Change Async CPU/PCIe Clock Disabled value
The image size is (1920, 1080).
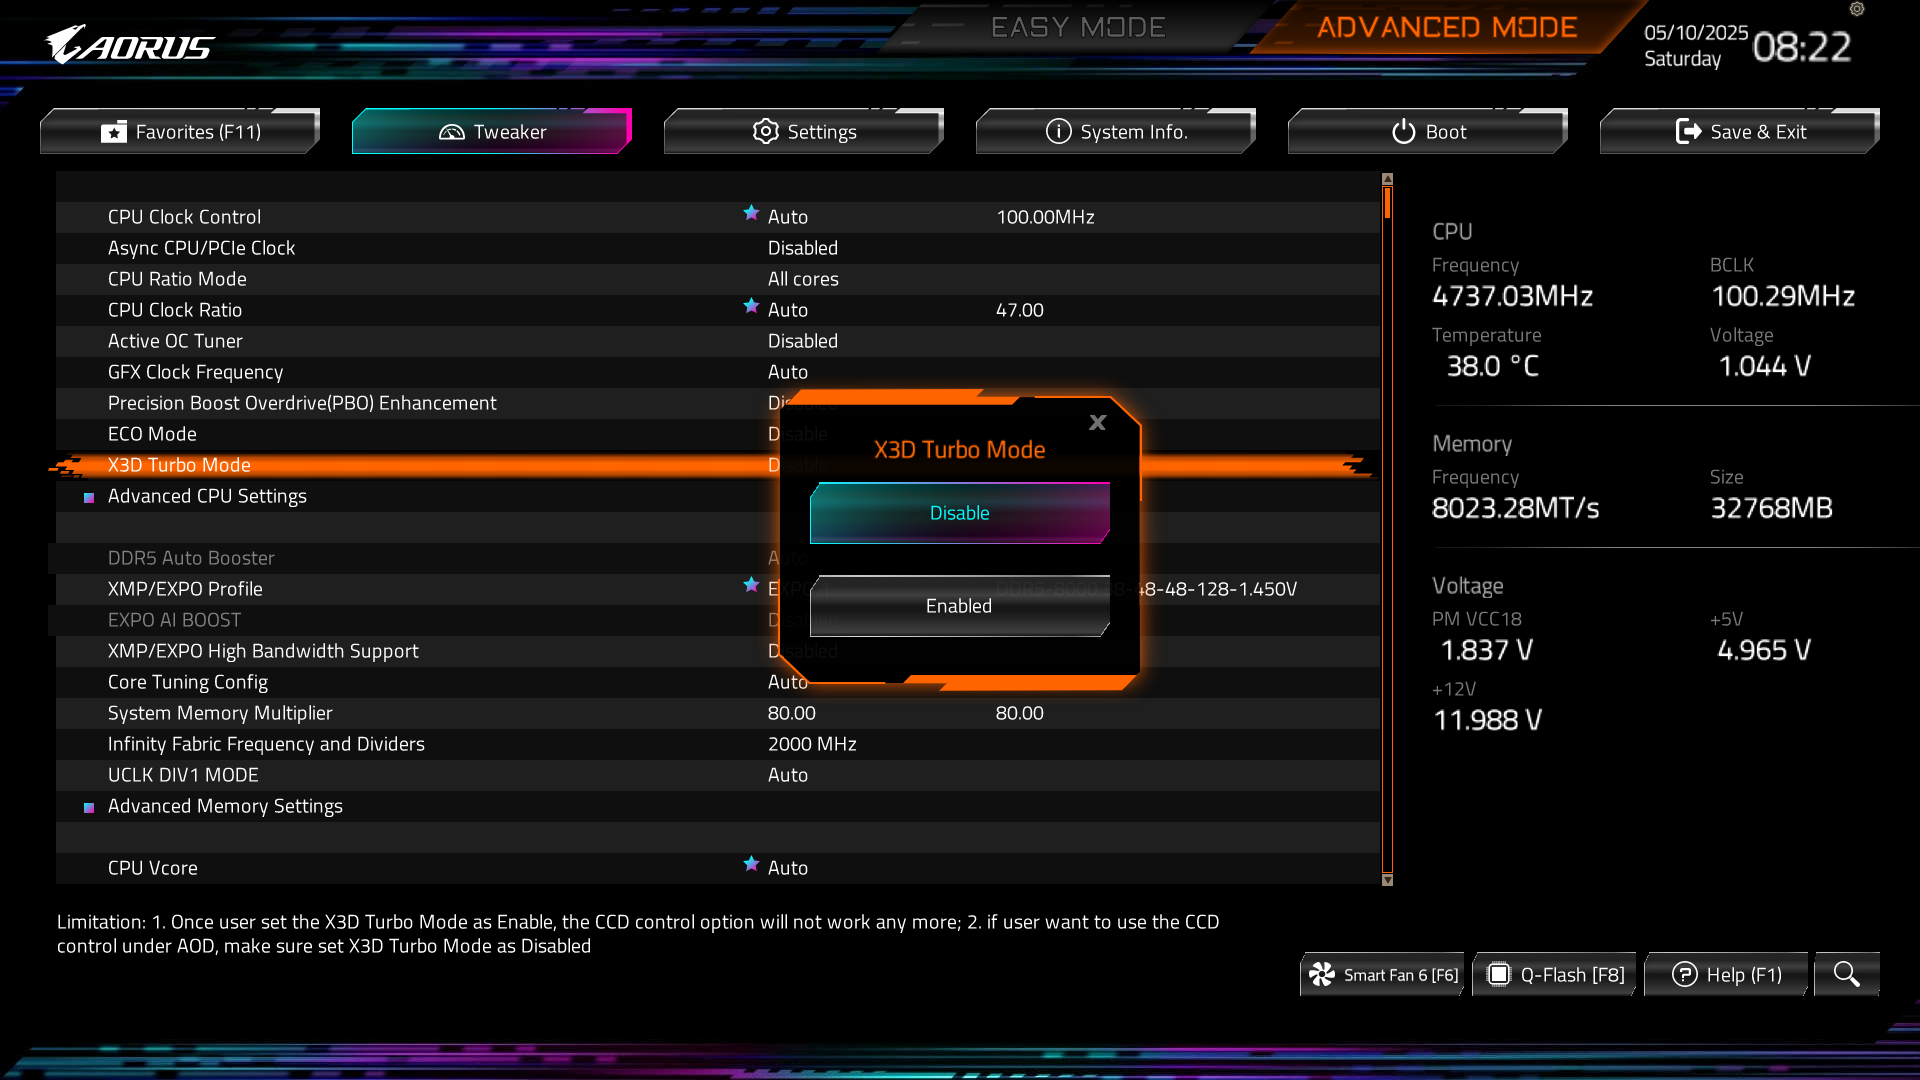(x=803, y=248)
